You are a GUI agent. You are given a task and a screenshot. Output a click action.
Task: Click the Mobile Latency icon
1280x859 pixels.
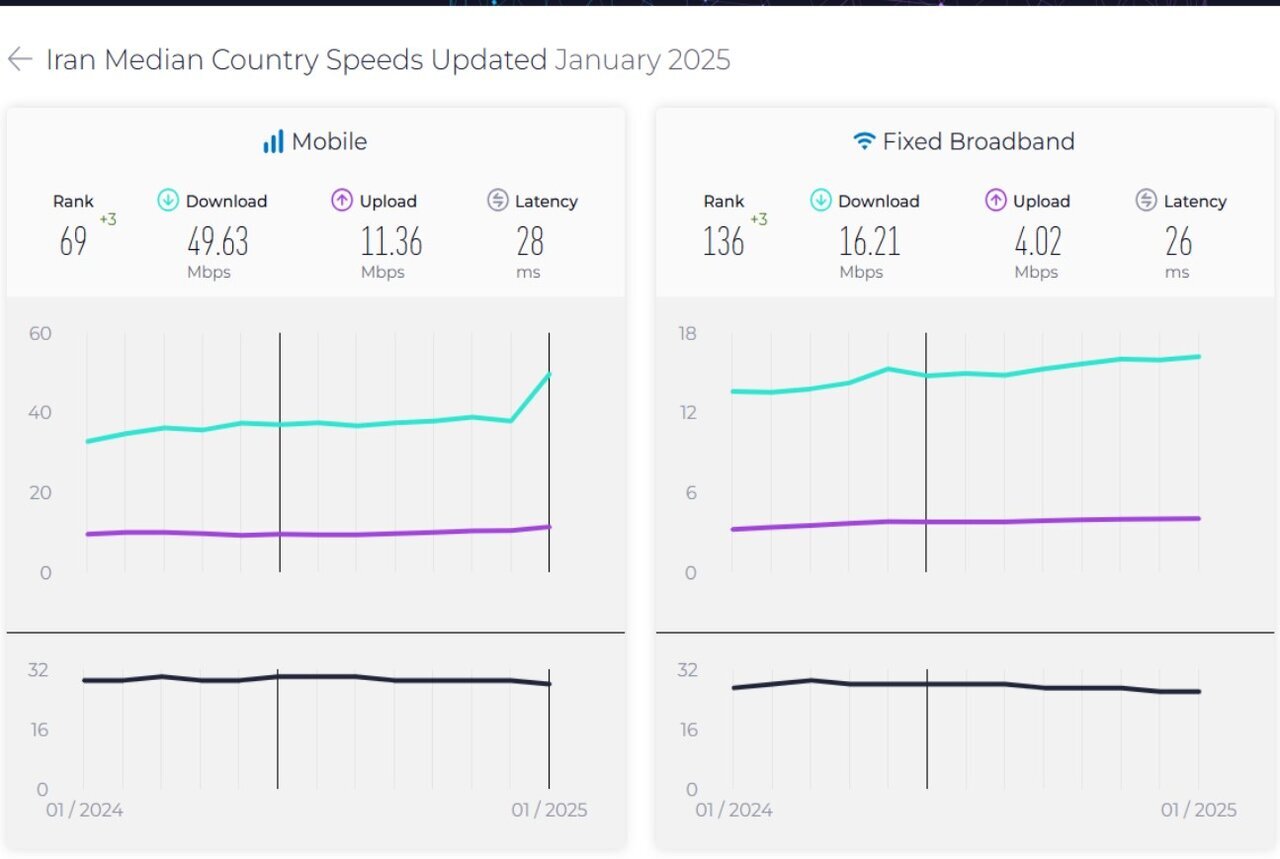click(498, 201)
